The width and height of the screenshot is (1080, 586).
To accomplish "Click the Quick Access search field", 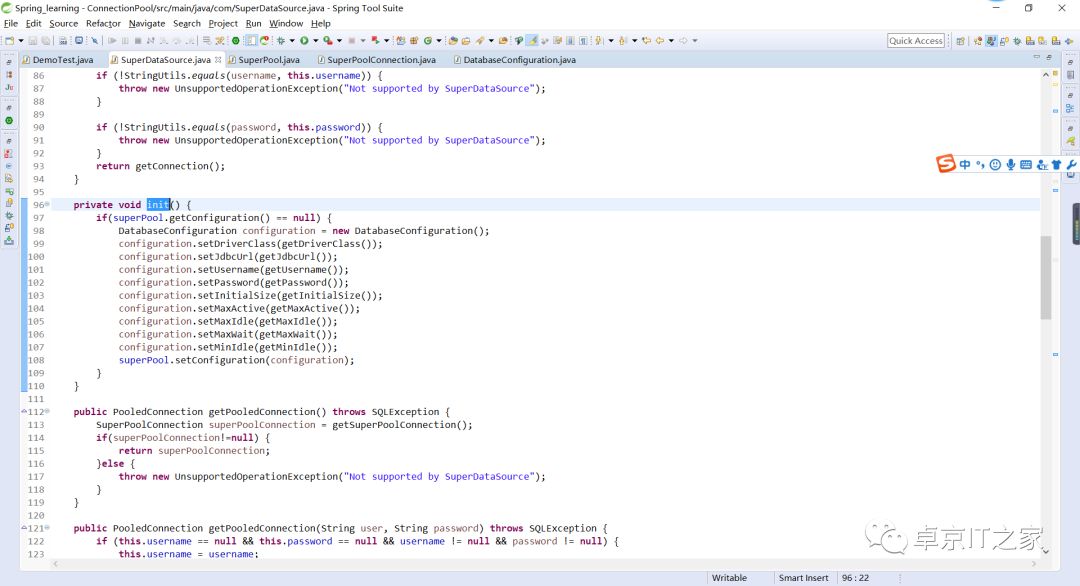I will pos(916,41).
